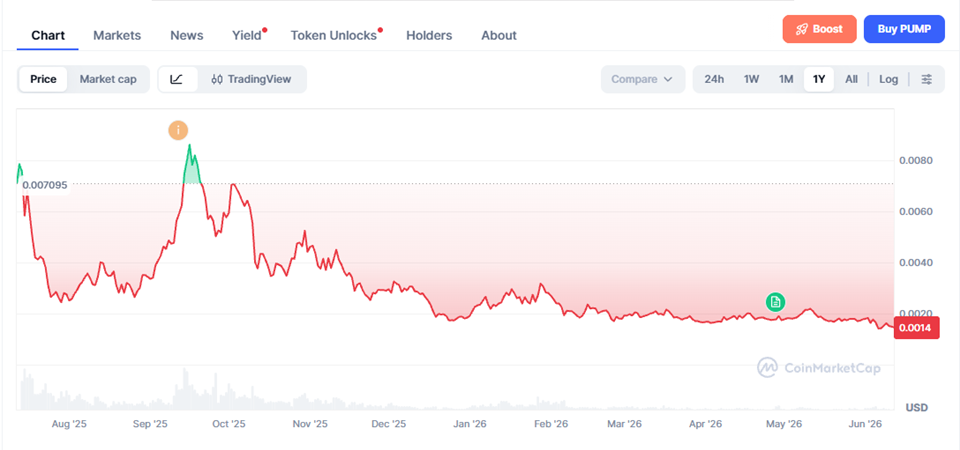960x450 pixels.
Task: Click the 0.0080 price axis label
Action: point(915,160)
